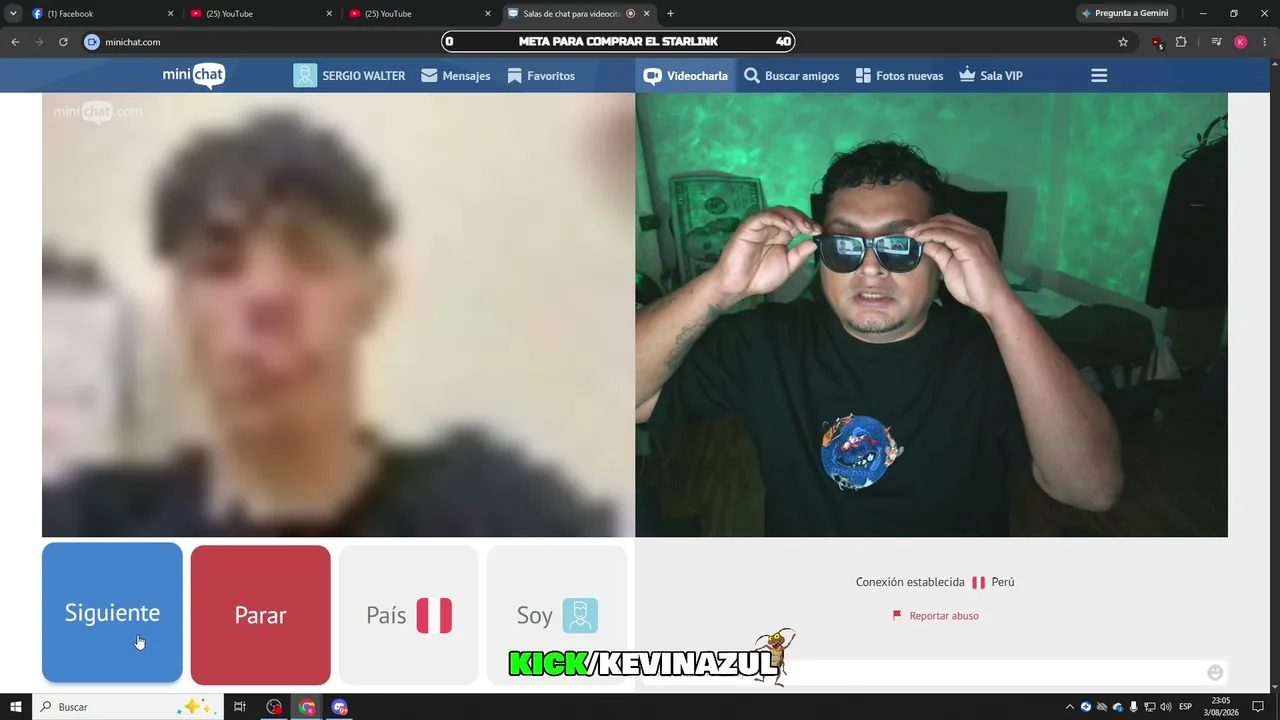The image size is (1280, 720).
Task: Open the minichat hamburger menu
Action: point(1099,76)
